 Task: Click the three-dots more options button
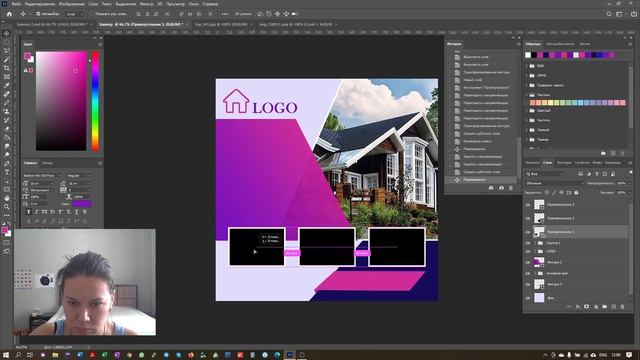[224, 14]
